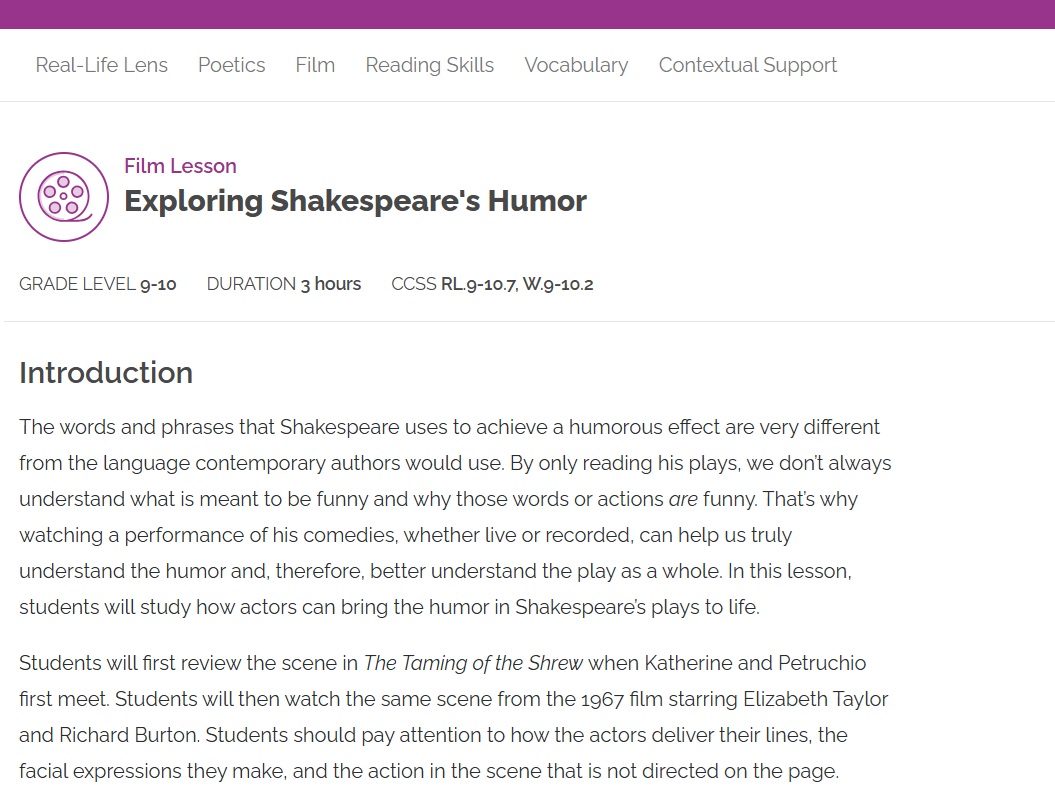Click the film reel lesson icon
The width and height of the screenshot is (1055, 796).
tap(64, 197)
